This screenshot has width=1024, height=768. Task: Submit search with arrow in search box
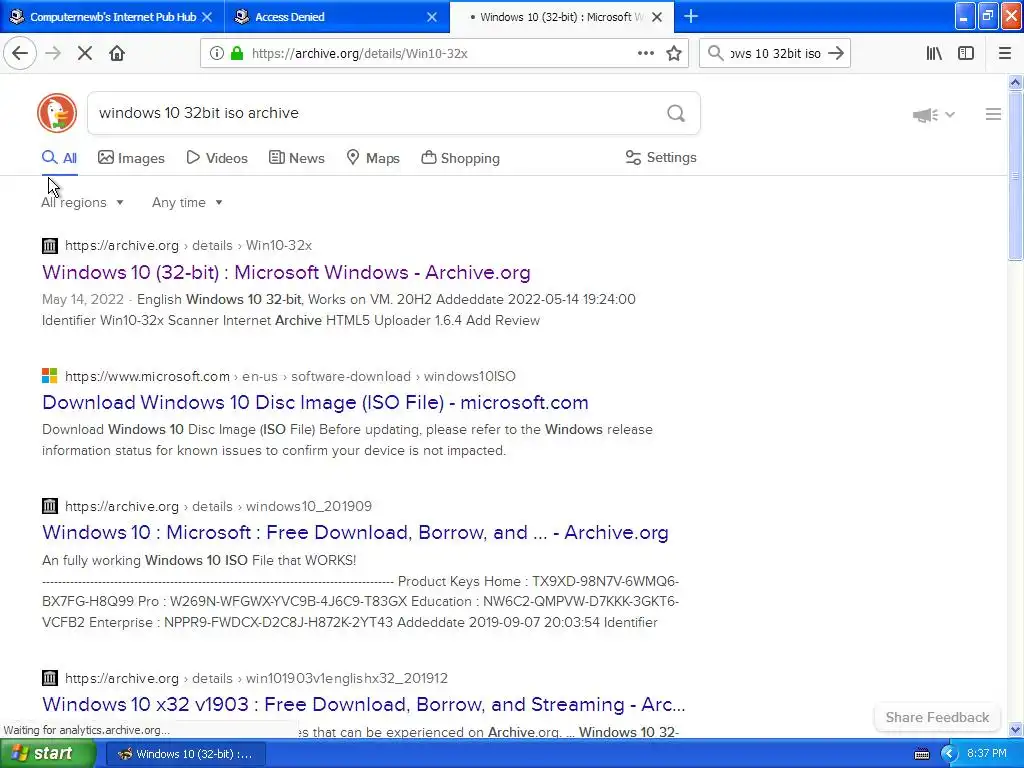coord(836,53)
